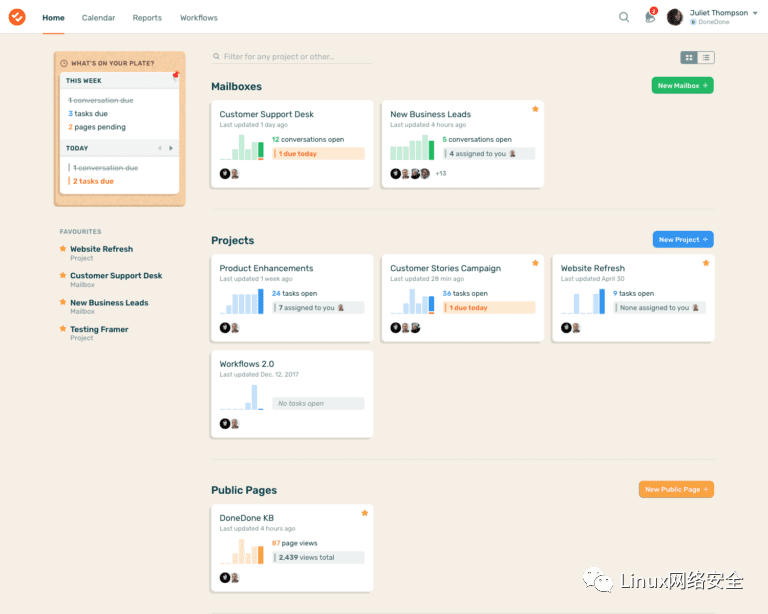The width and height of the screenshot is (768, 614).
Task: Click member avatars on Workflows 2.0 card
Action: 229,424
